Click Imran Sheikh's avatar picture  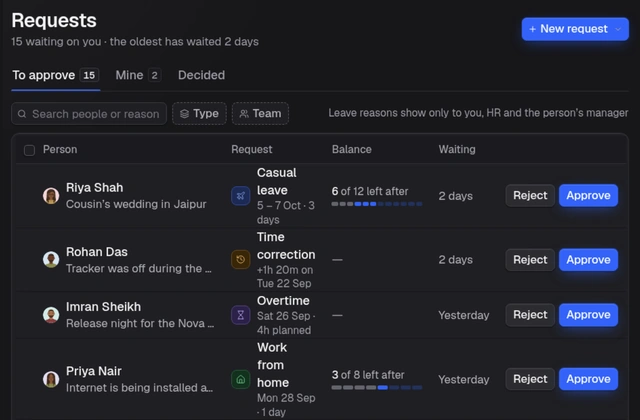[x=51, y=315]
